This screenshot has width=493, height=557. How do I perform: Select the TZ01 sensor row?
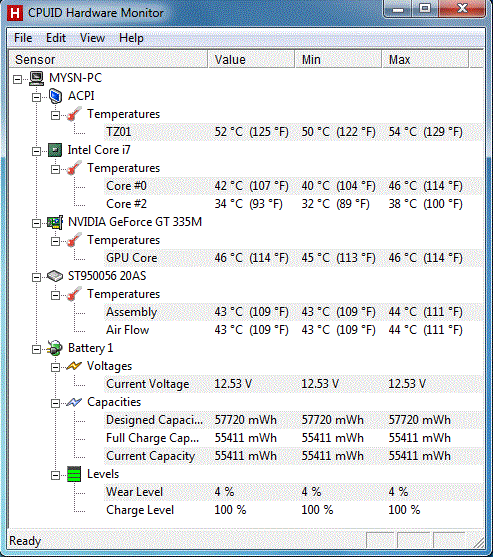(293, 132)
